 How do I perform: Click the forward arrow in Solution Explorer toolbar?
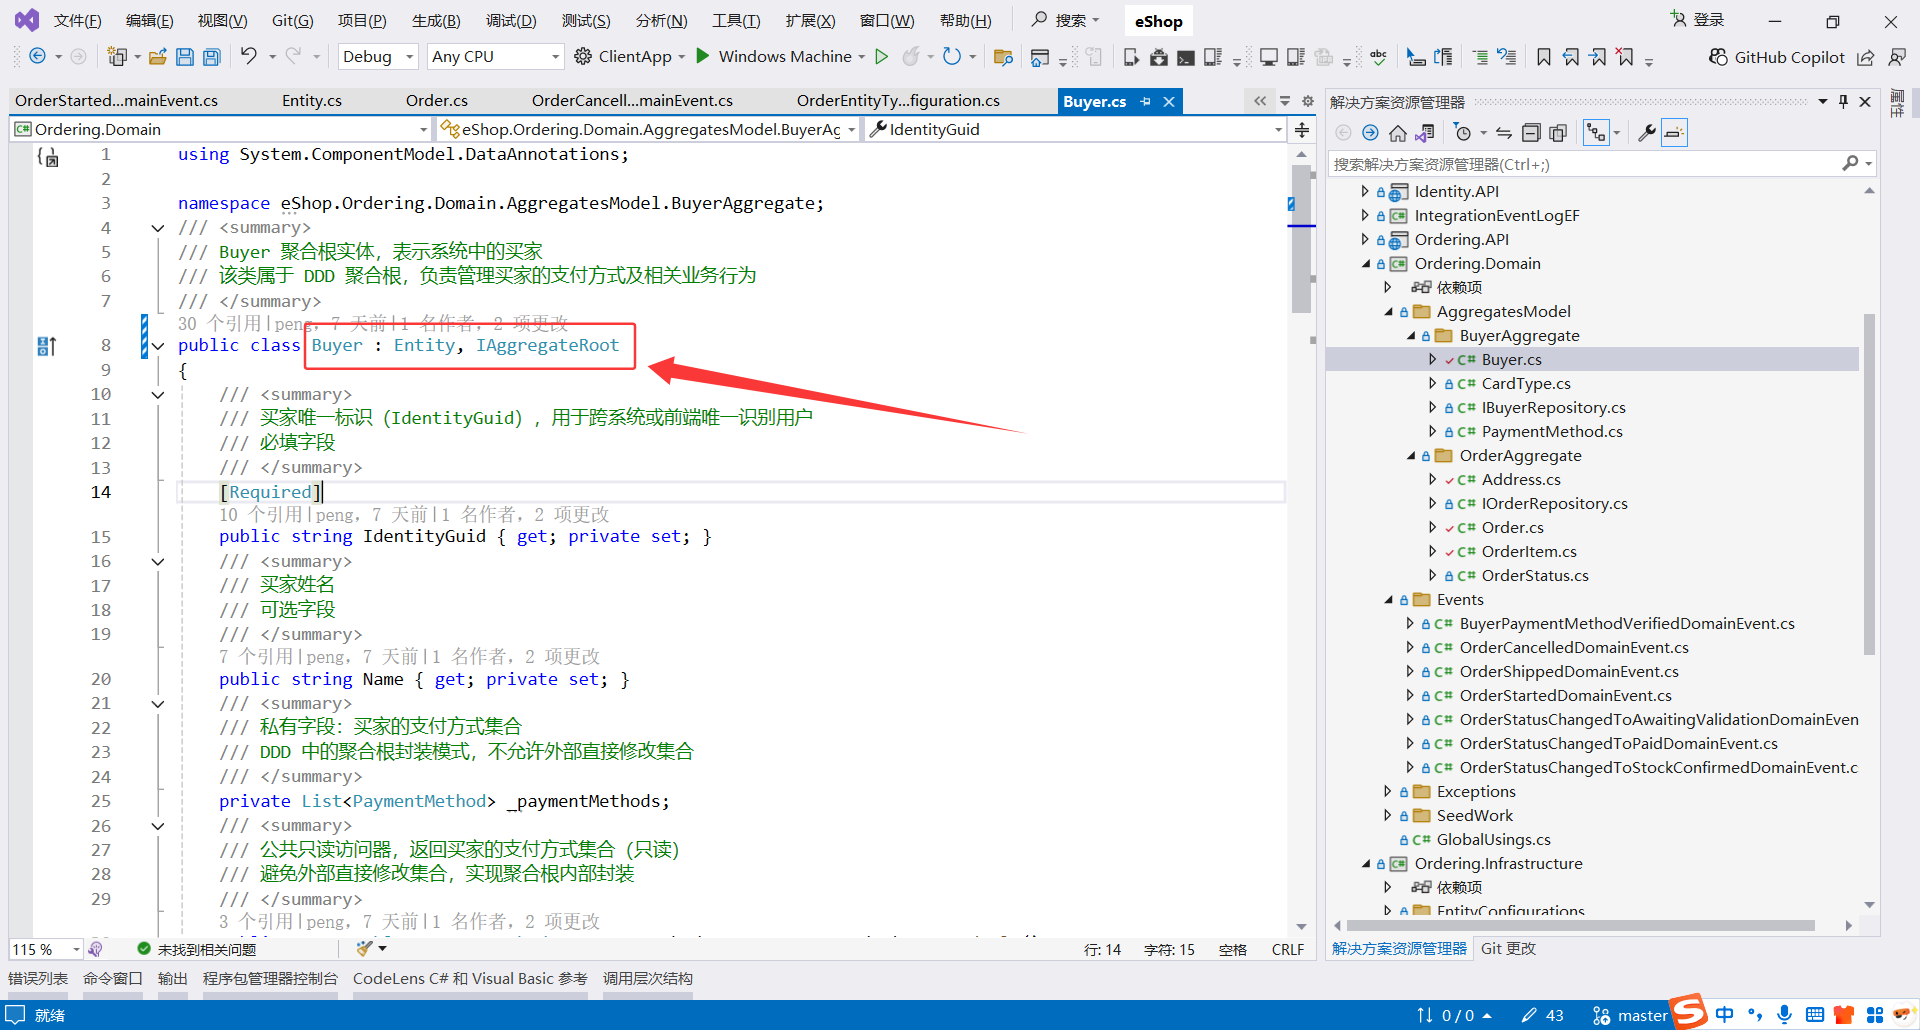click(x=1370, y=133)
